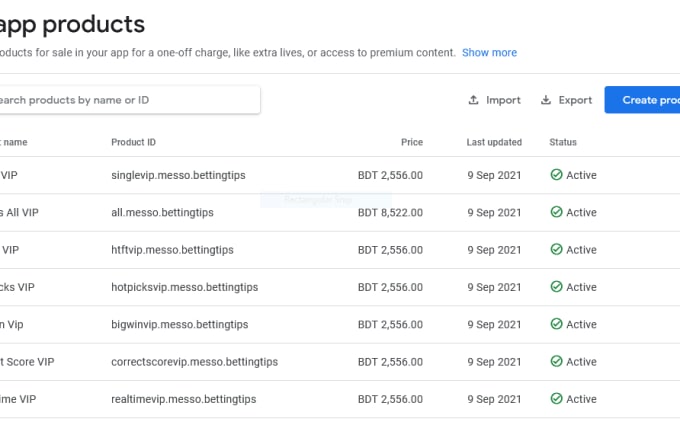Screen dimensions: 680x425
Task: Open product correctscorevip.messo.bettingtips
Action: [x=194, y=362]
